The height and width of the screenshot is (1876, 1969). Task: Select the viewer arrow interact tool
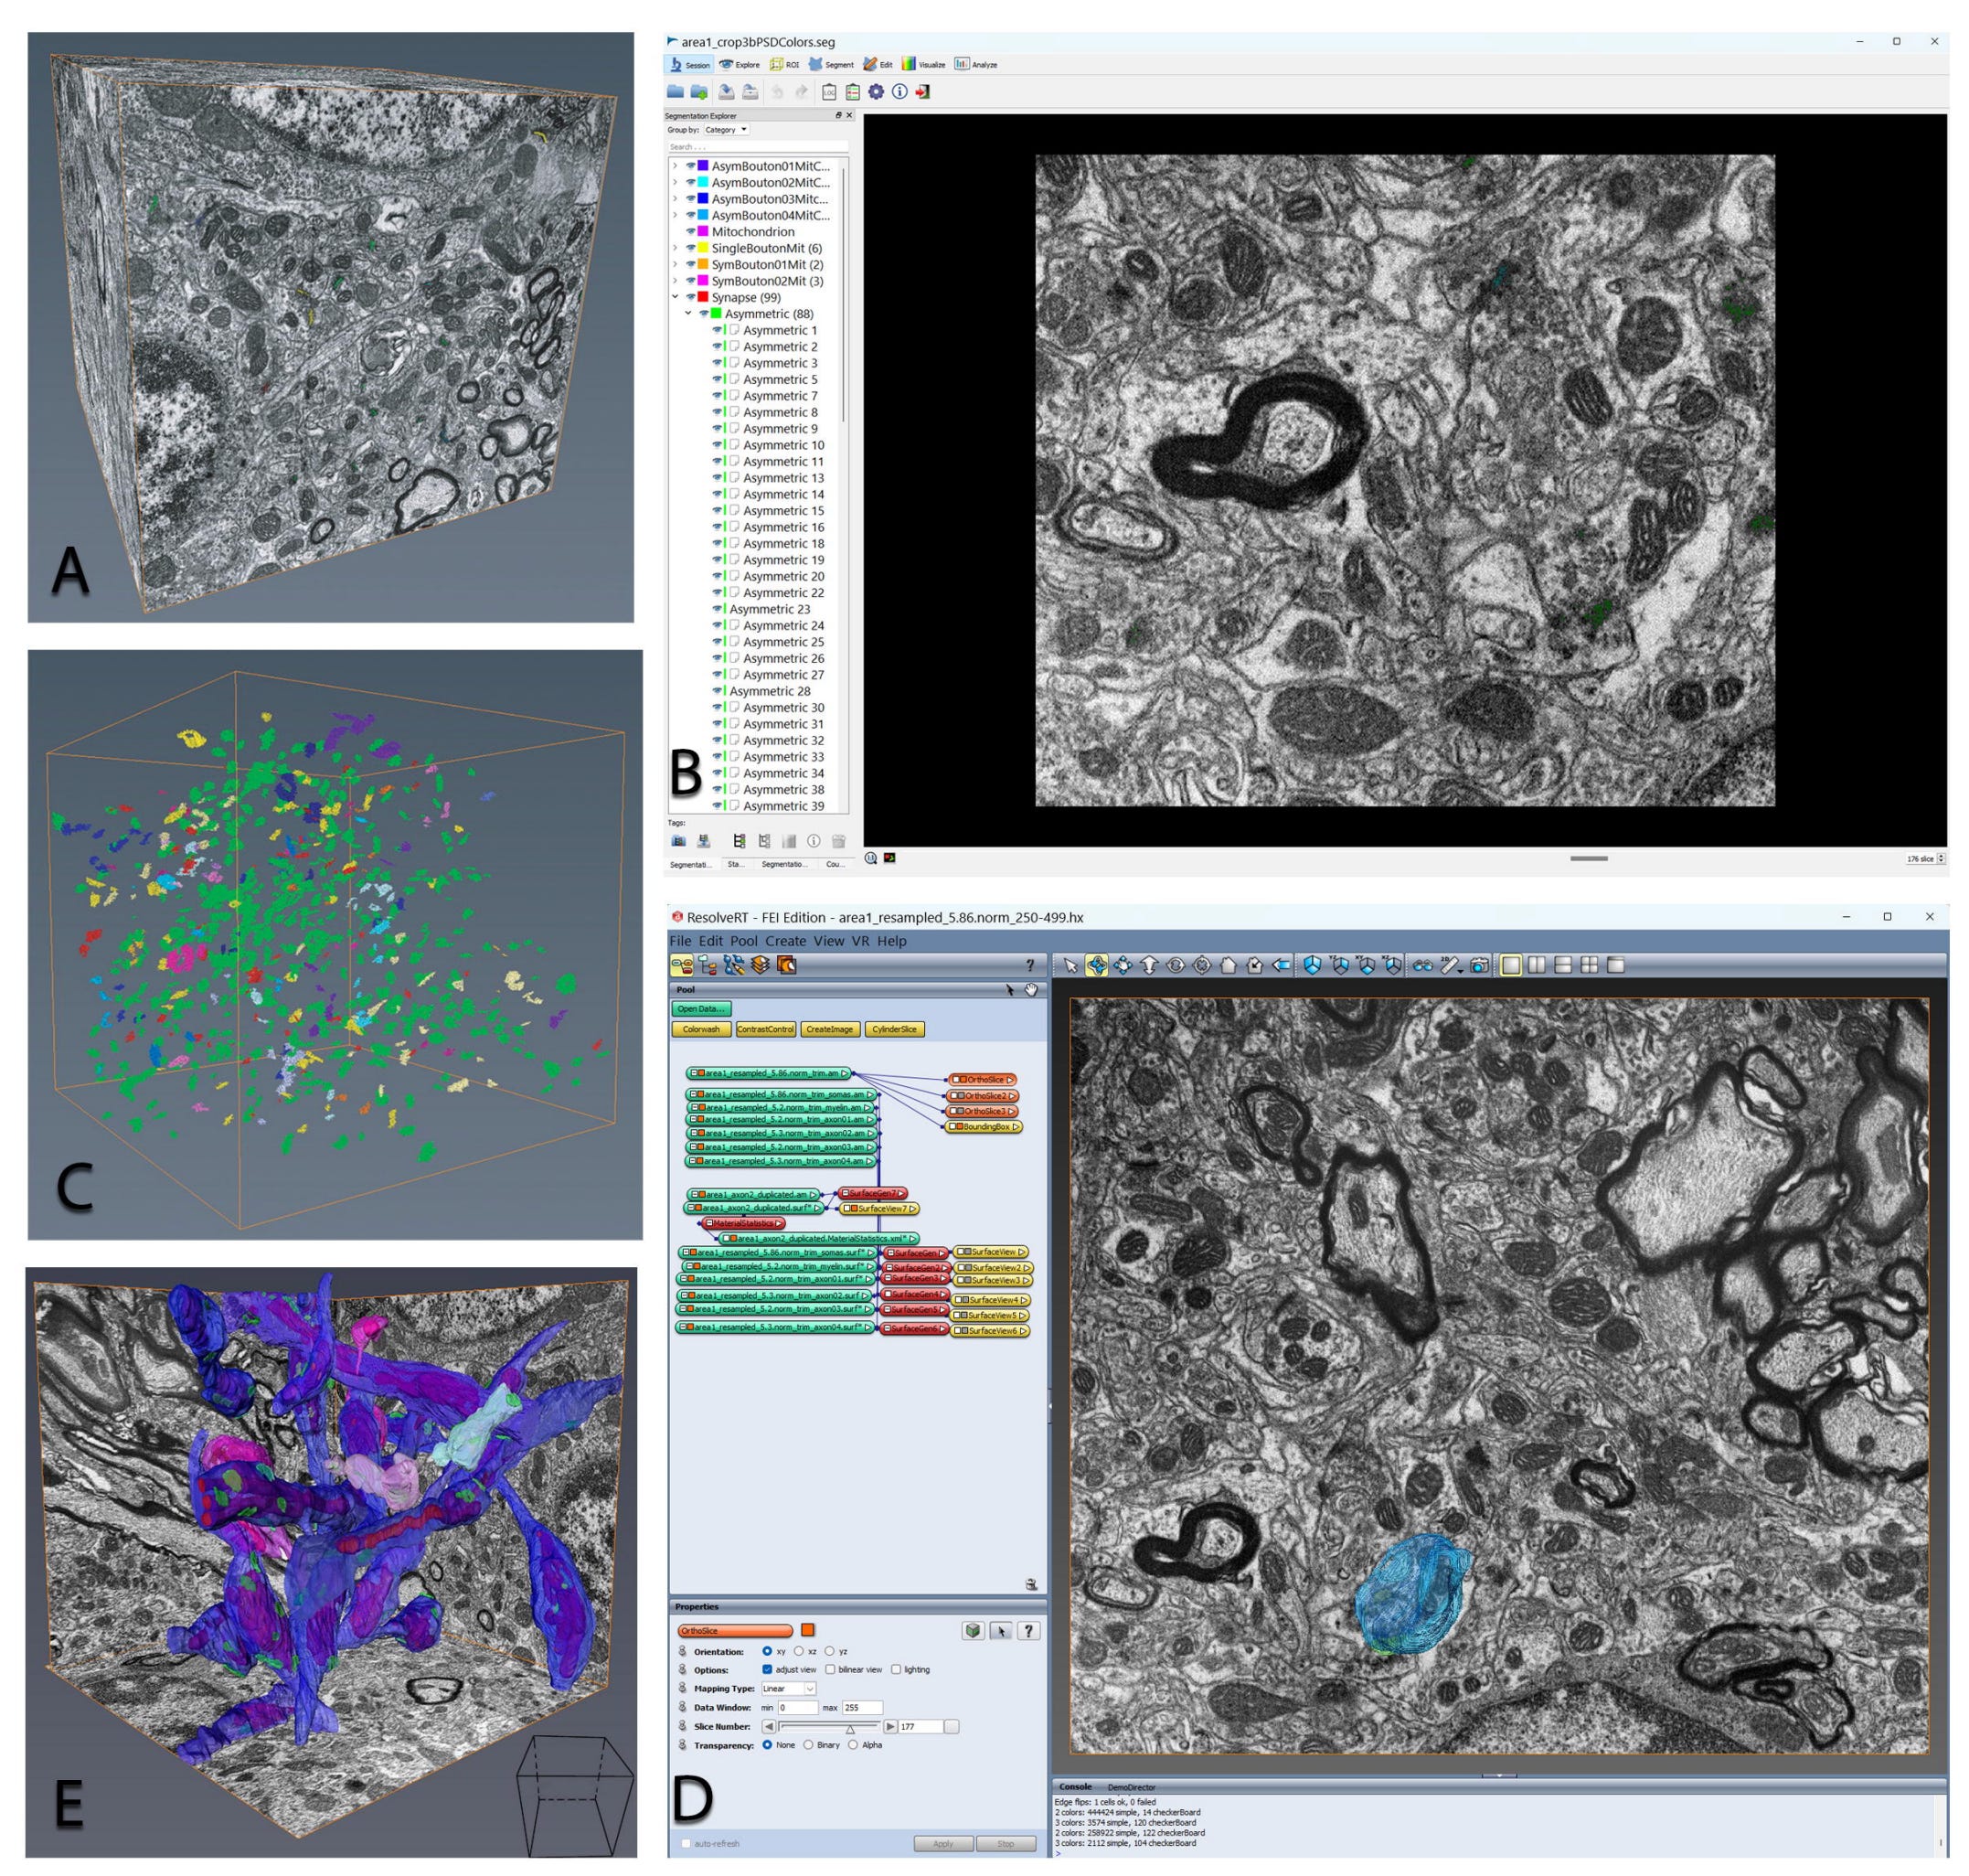[x=1071, y=965]
